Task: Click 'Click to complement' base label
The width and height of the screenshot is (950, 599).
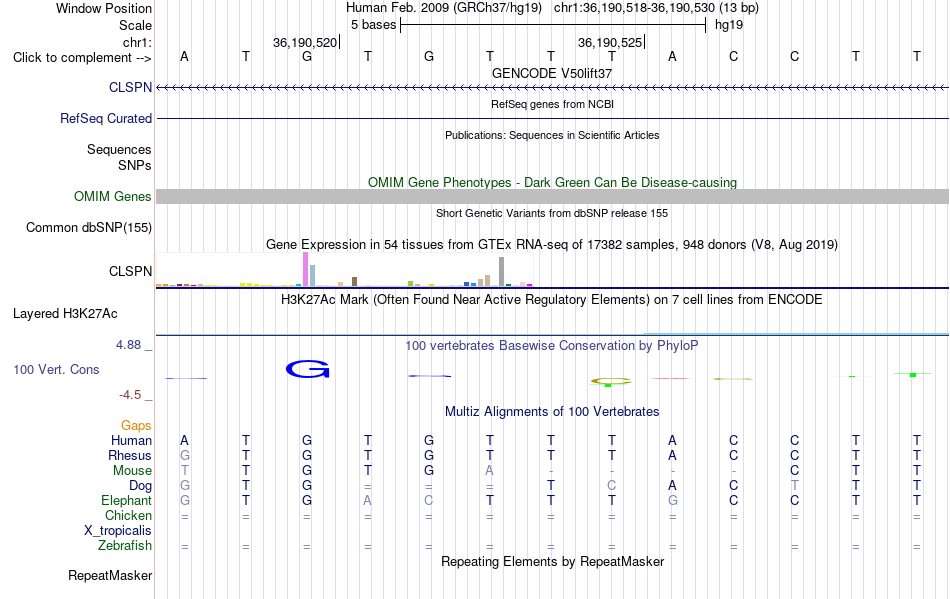Action: point(82,58)
